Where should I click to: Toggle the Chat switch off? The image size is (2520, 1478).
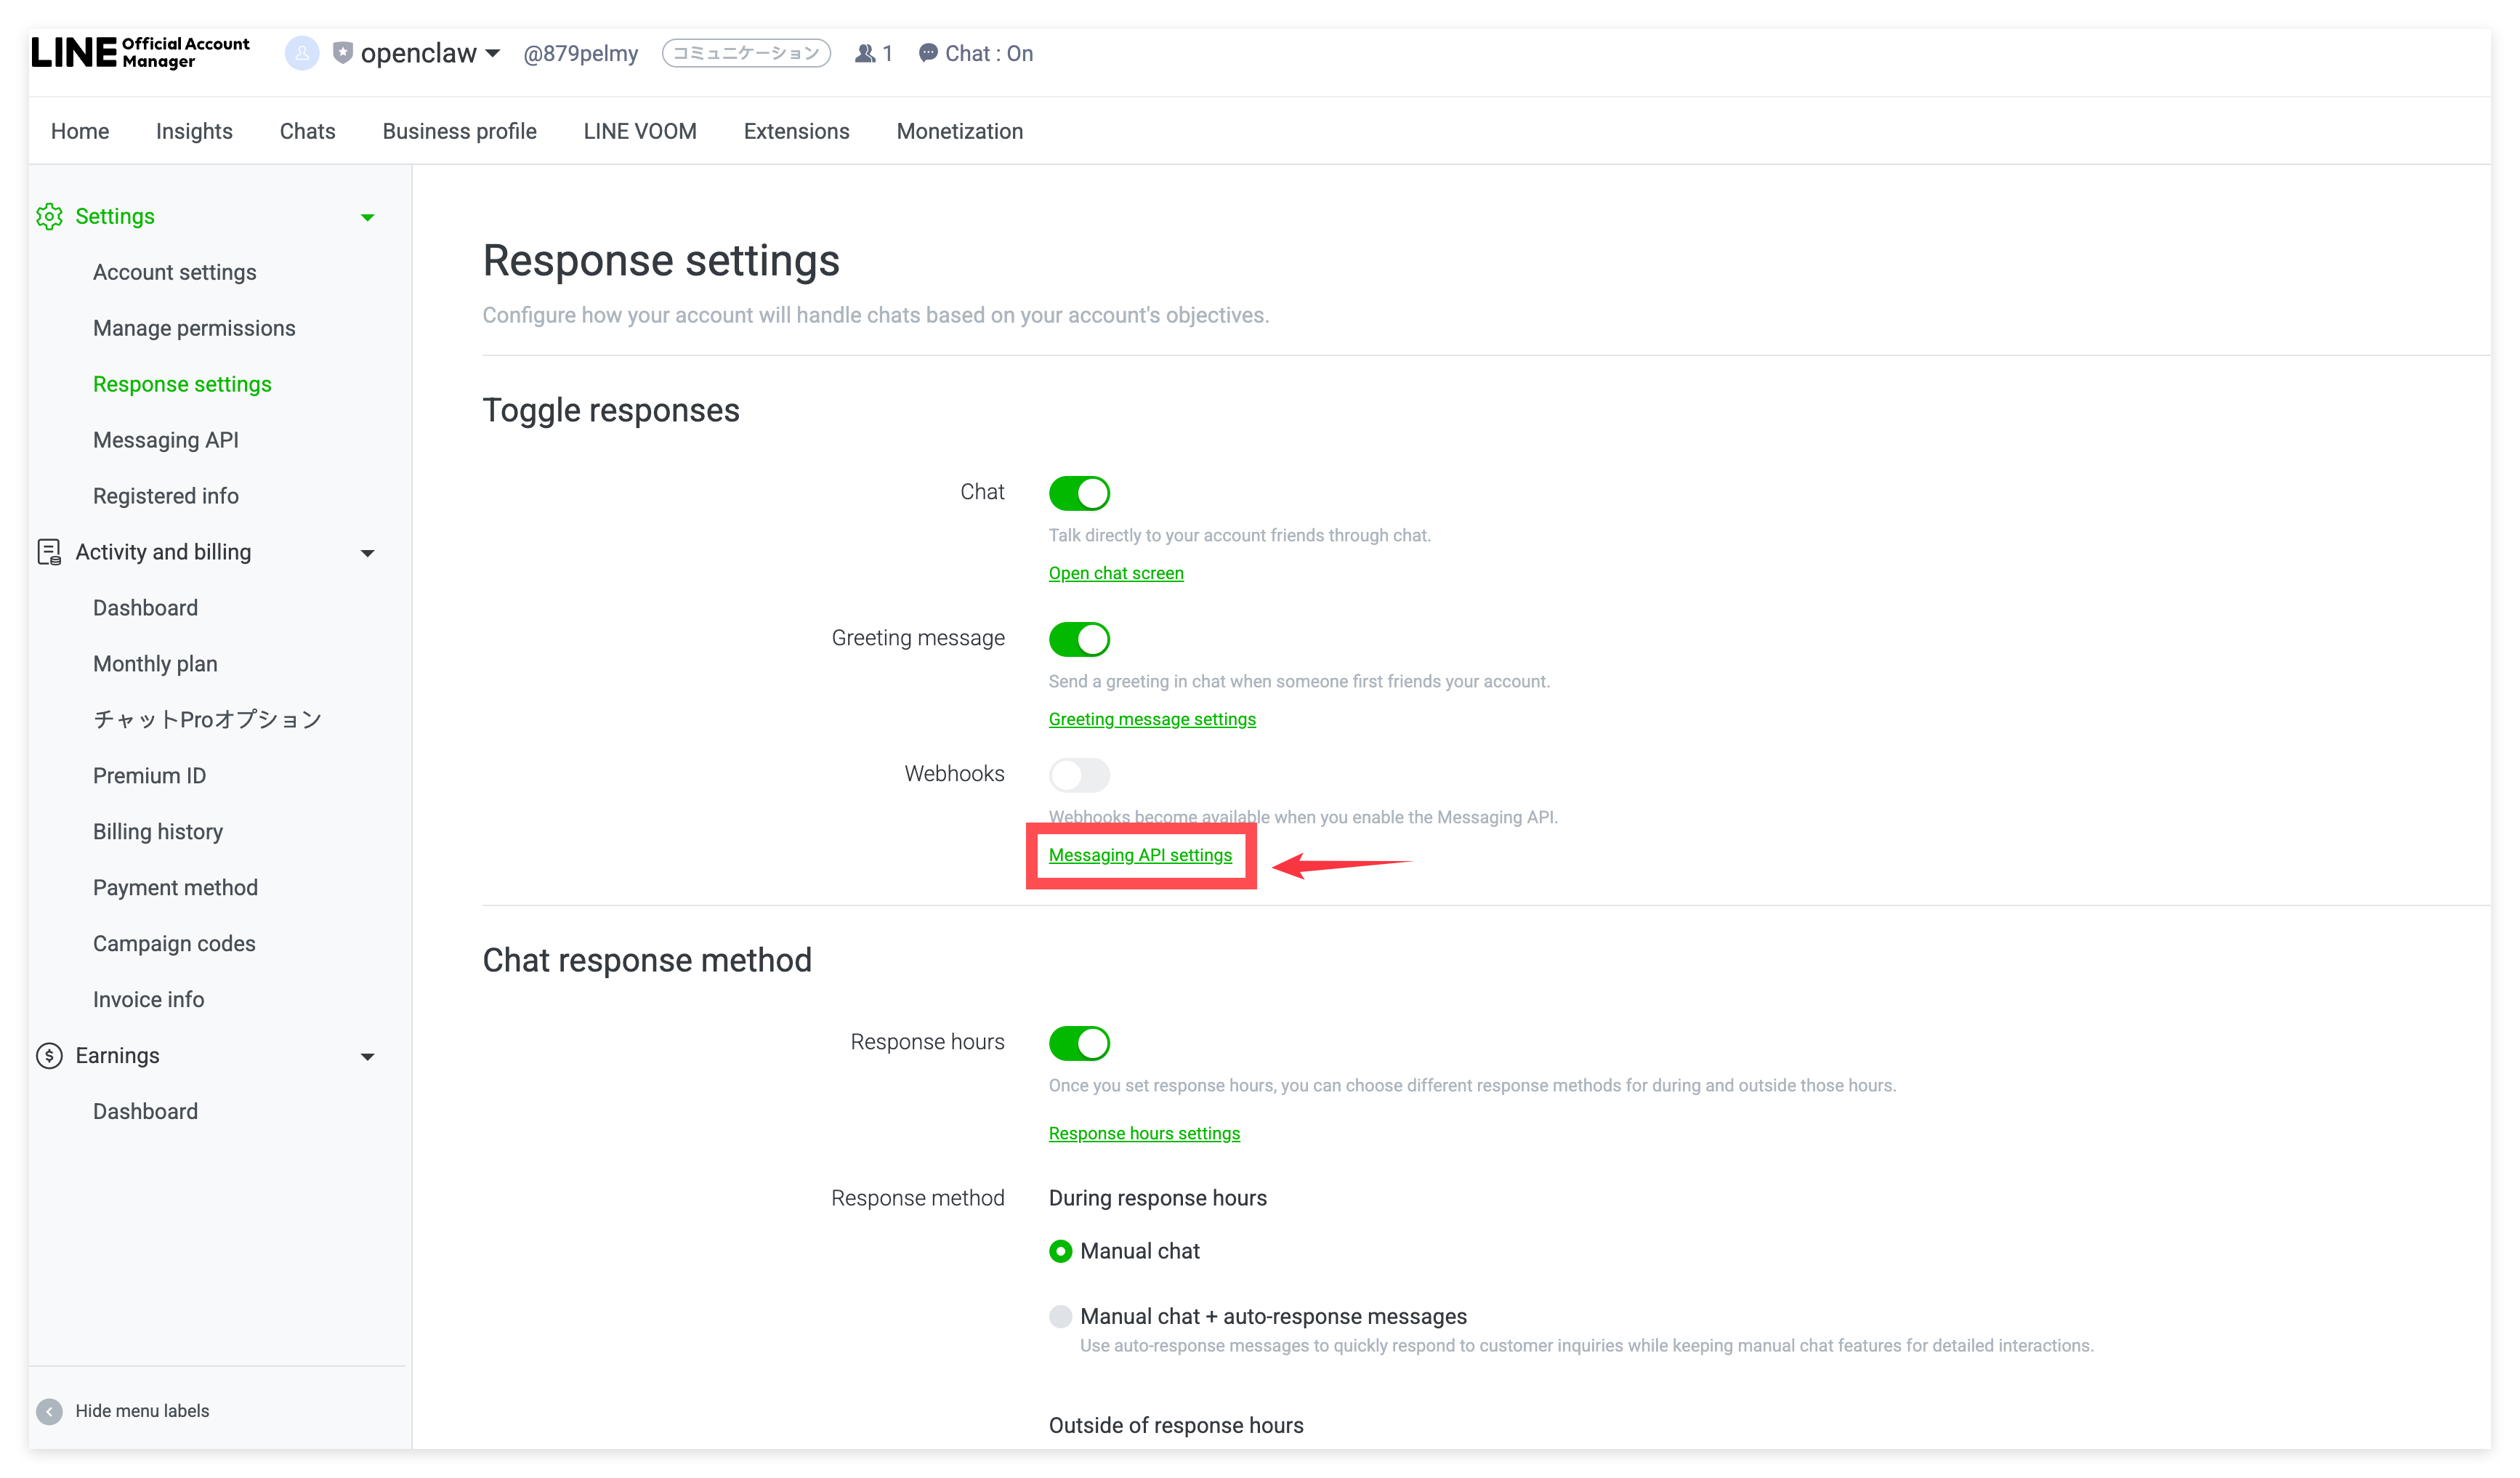pos(1079,493)
